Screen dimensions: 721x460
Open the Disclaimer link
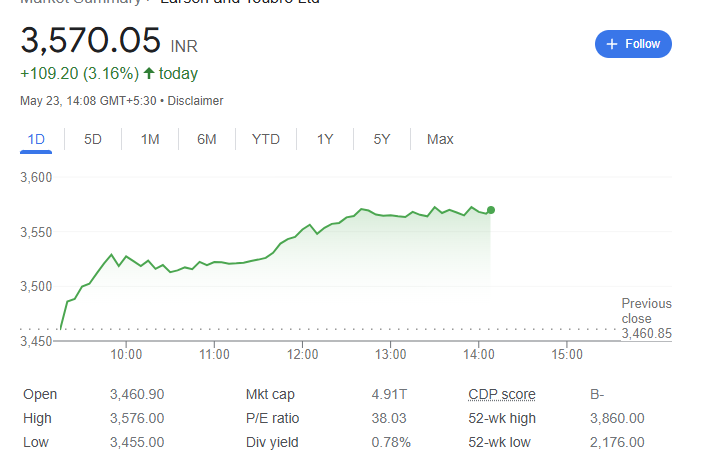click(195, 101)
